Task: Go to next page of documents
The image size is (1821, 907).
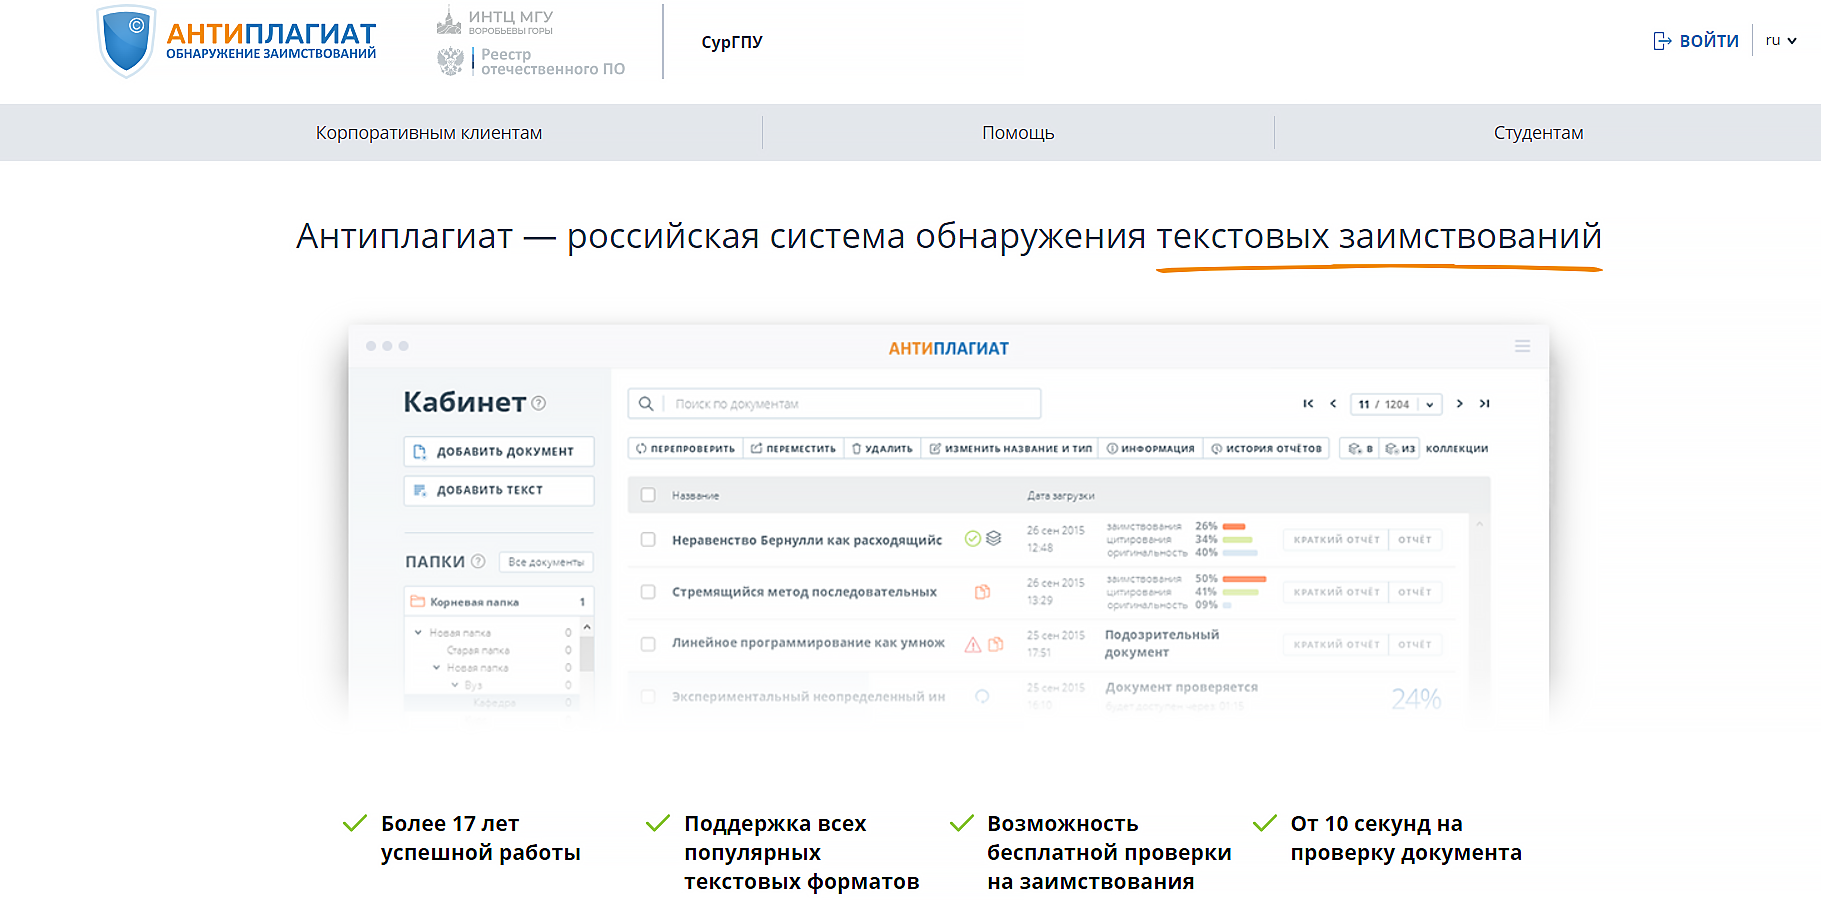Action: pos(1460,404)
